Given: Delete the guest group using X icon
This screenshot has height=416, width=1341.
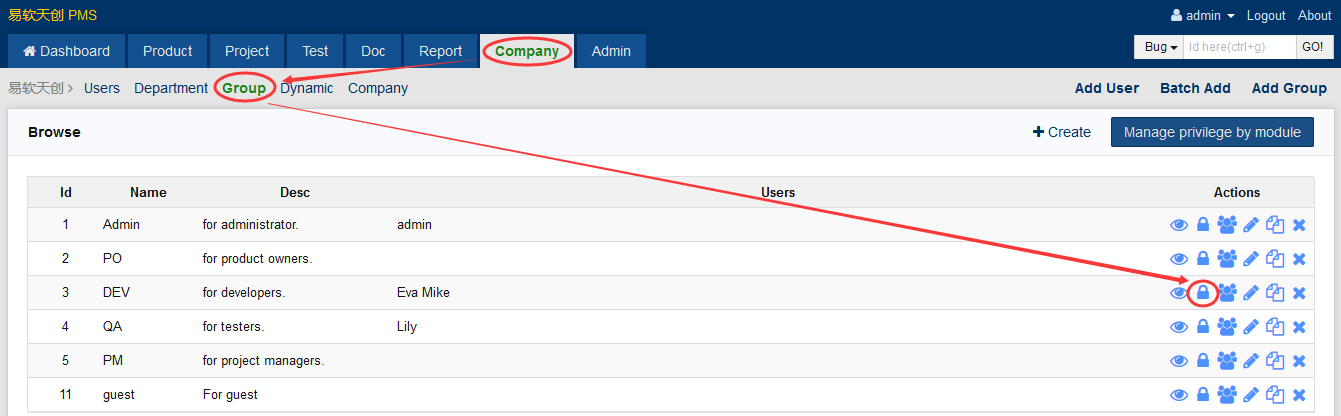Looking at the screenshot, I should pyautogui.click(x=1299, y=395).
